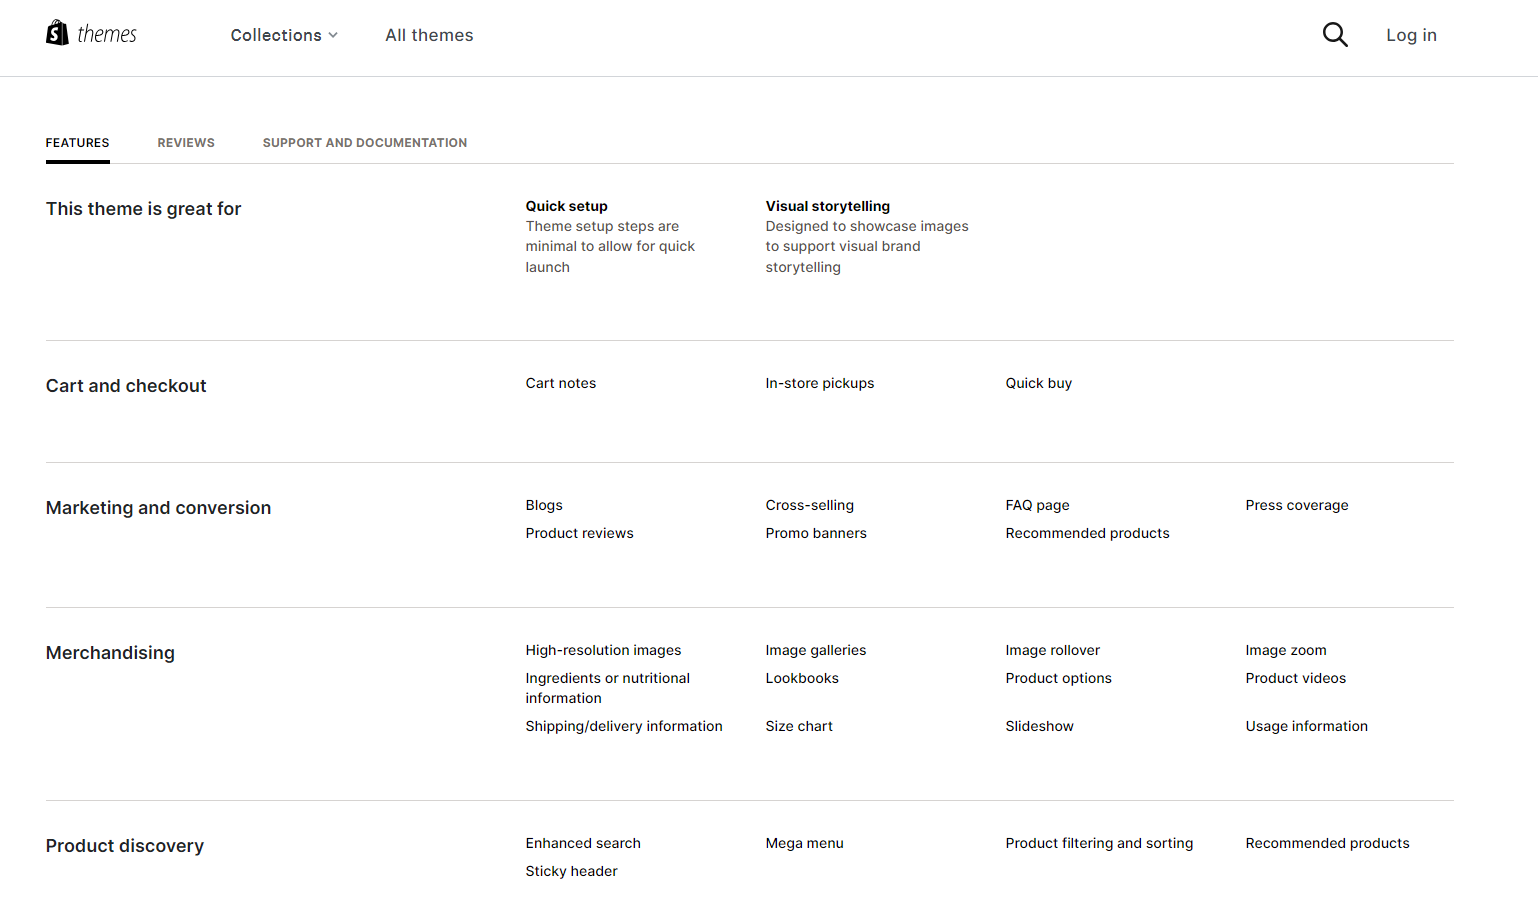Click the Size chart item
The height and width of the screenshot is (905, 1538).
pyautogui.click(x=799, y=726)
